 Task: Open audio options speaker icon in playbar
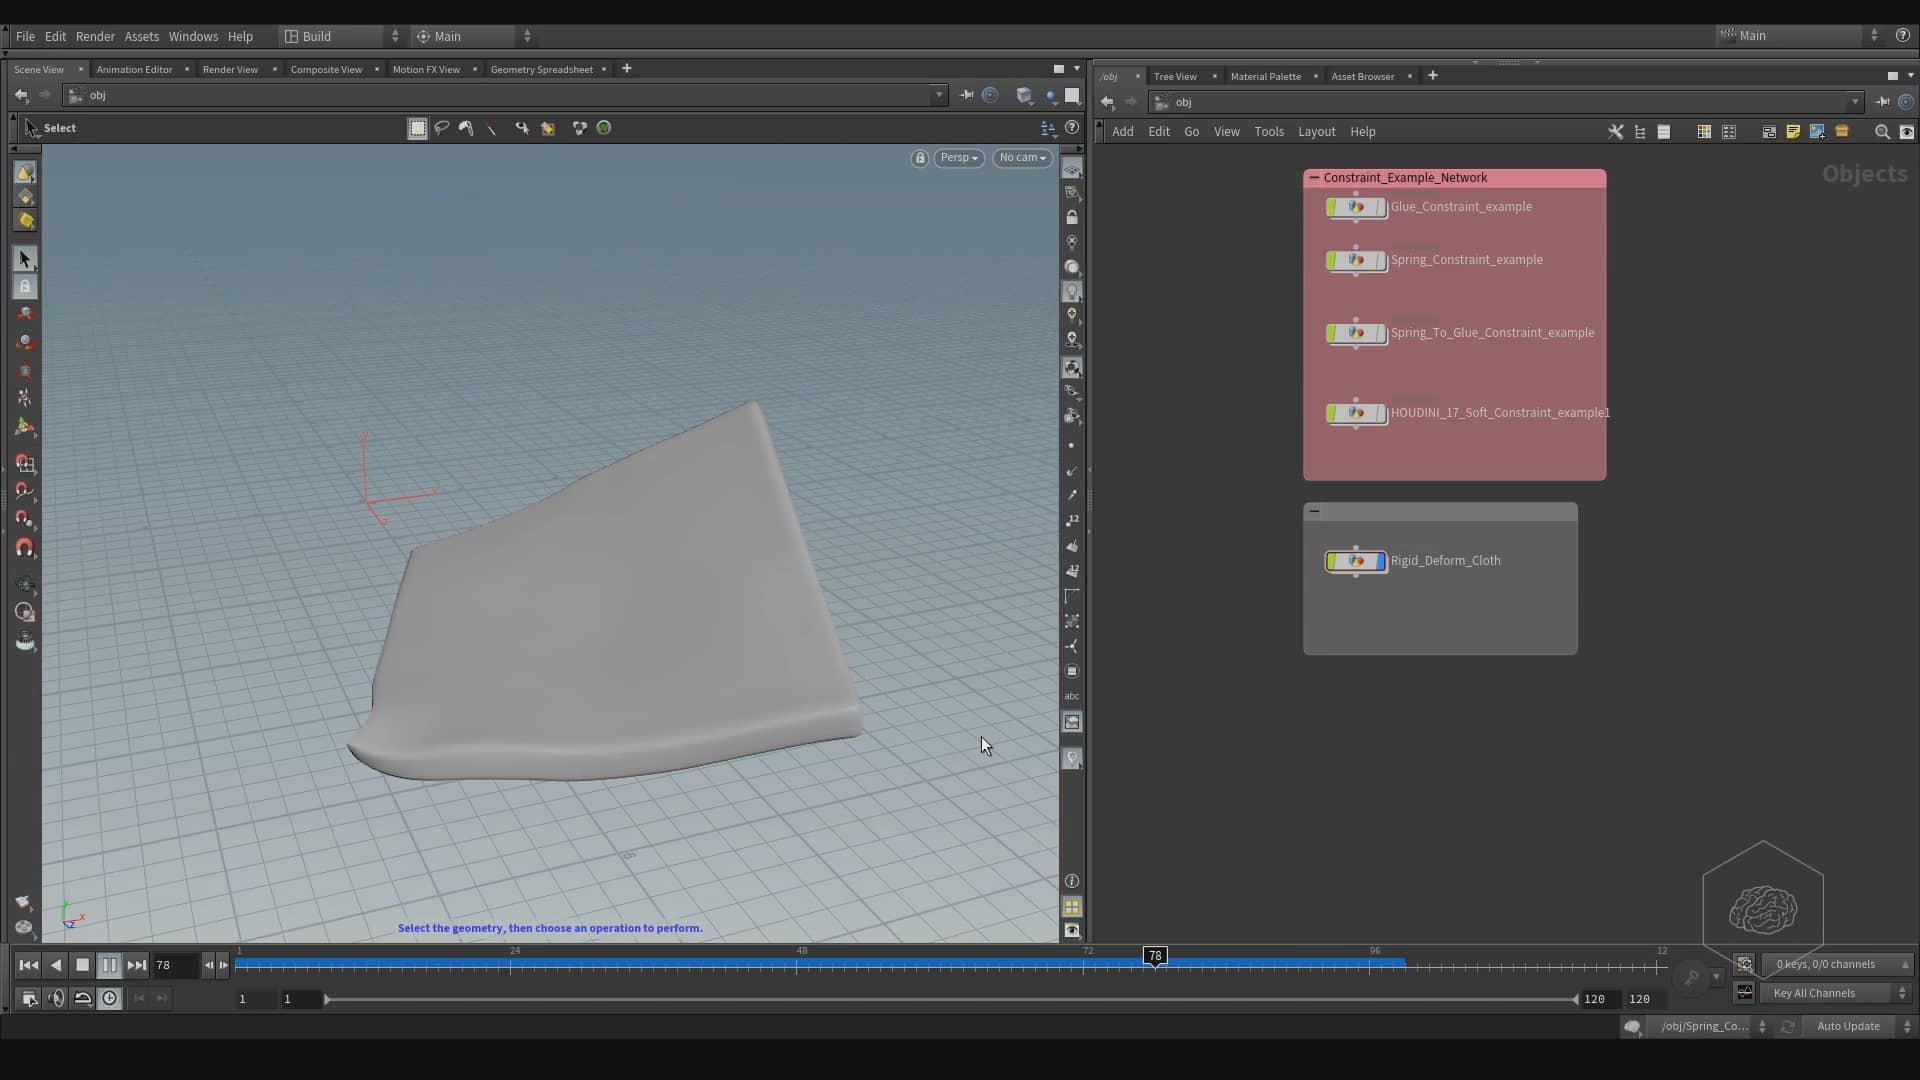pyautogui.click(x=56, y=998)
